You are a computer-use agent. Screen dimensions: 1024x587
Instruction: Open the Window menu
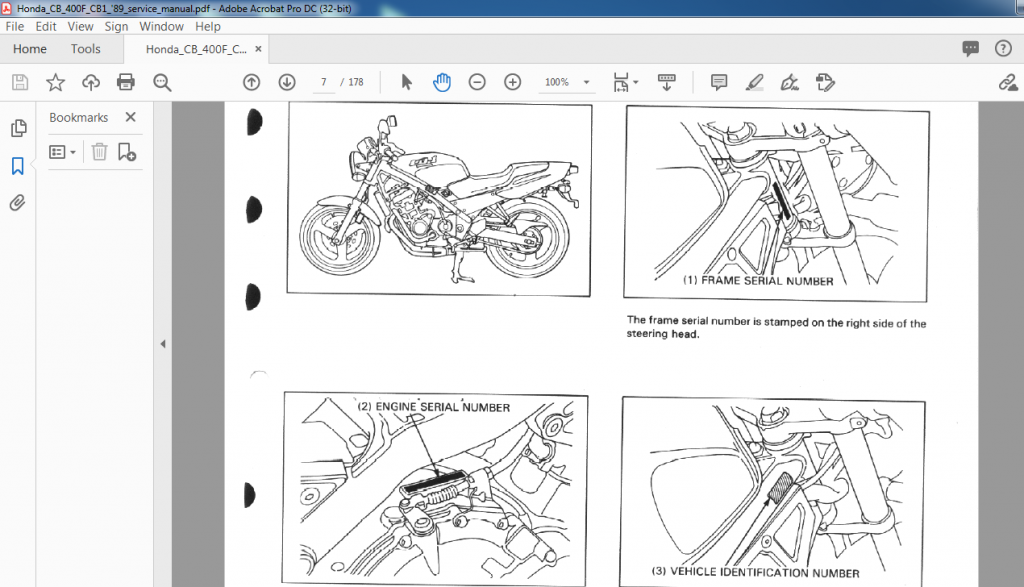(161, 27)
